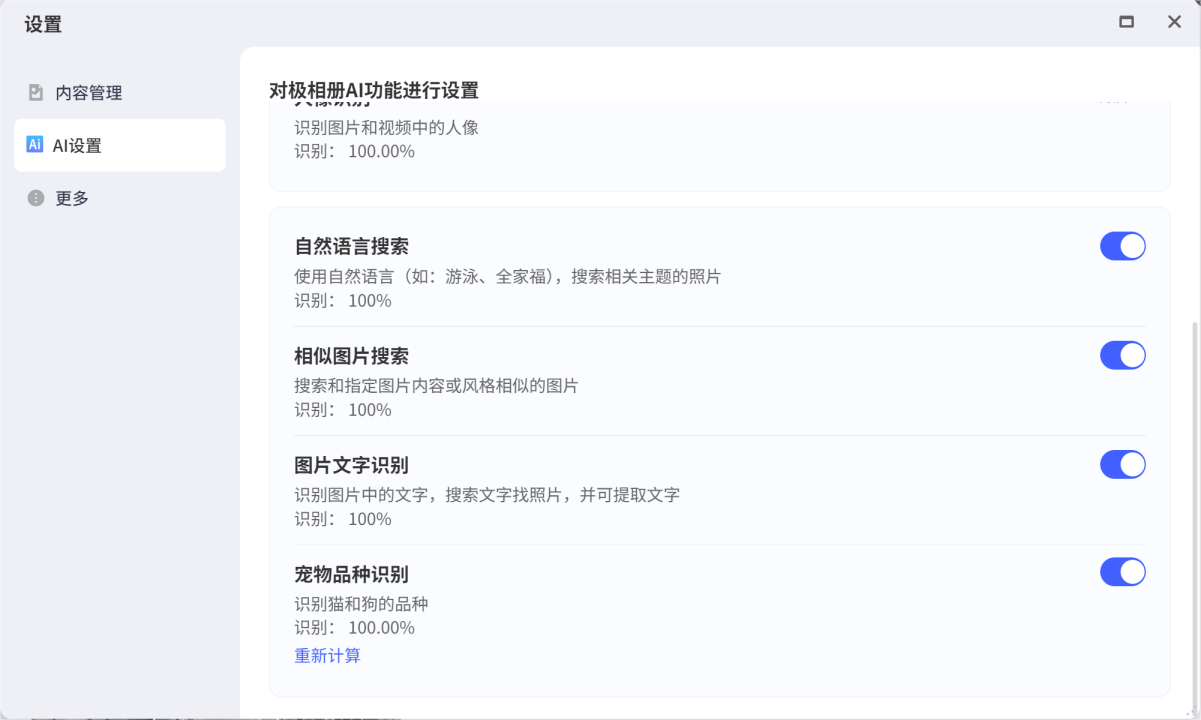Click the 更多 three-dot circle icon
This screenshot has width=1201, height=720.
coord(36,198)
